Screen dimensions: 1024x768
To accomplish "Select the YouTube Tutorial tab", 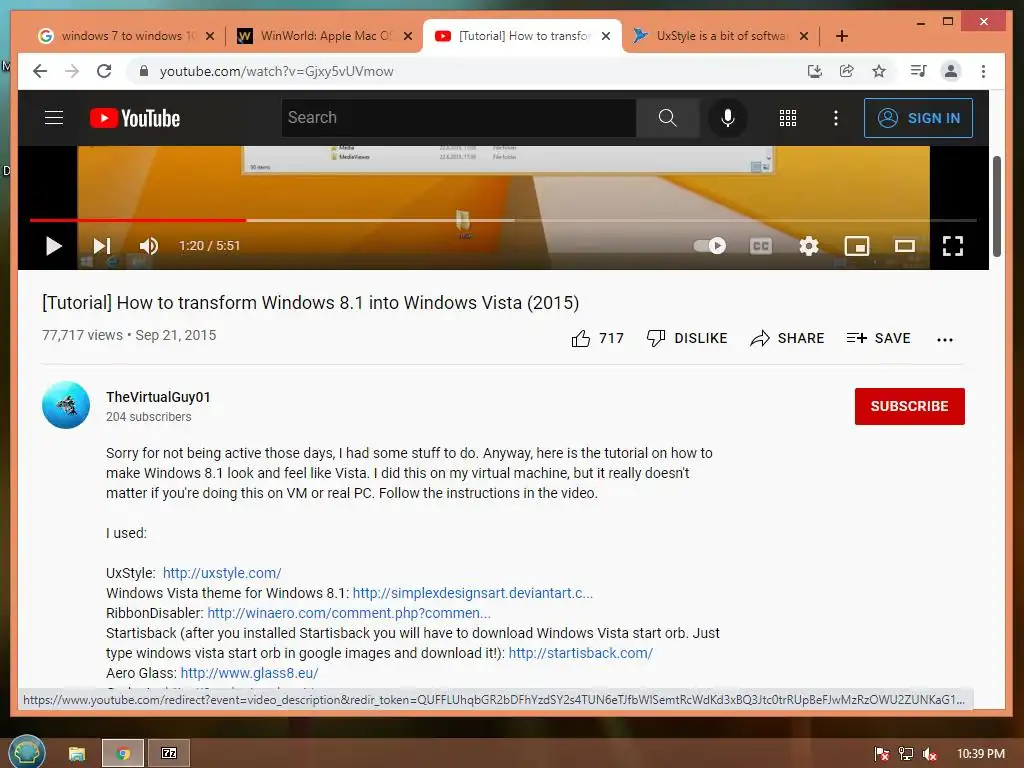I will pyautogui.click(x=520, y=36).
